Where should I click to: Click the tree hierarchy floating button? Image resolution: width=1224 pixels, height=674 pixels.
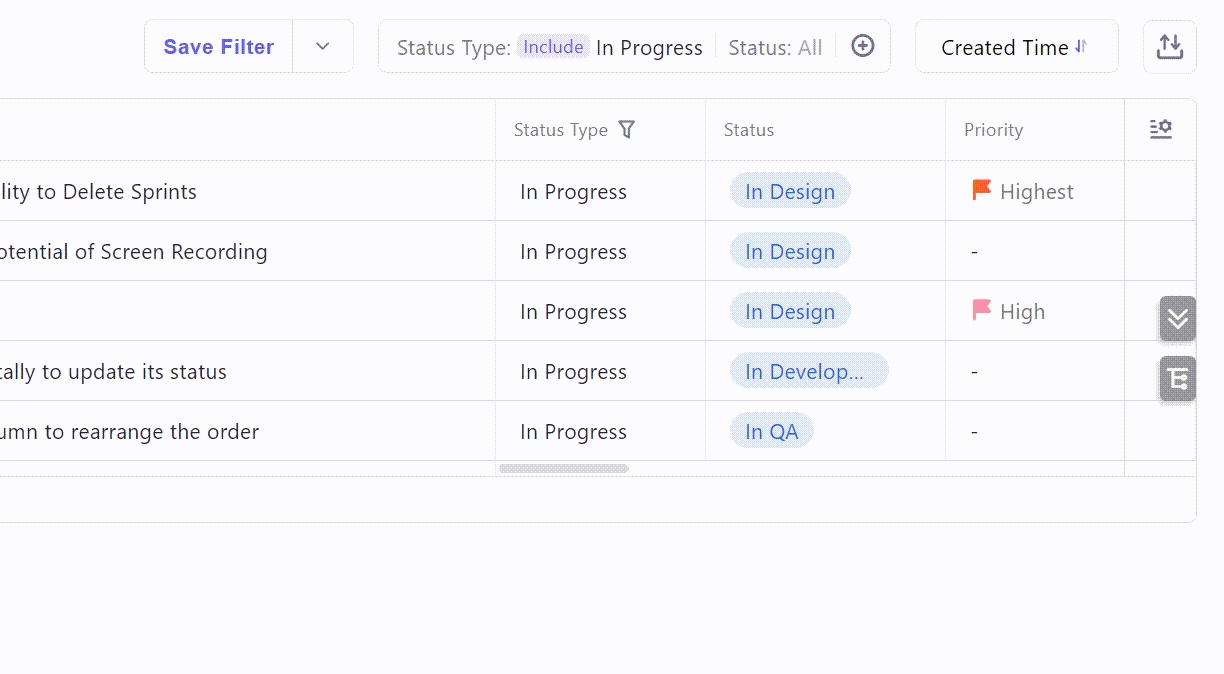coord(1177,379)
